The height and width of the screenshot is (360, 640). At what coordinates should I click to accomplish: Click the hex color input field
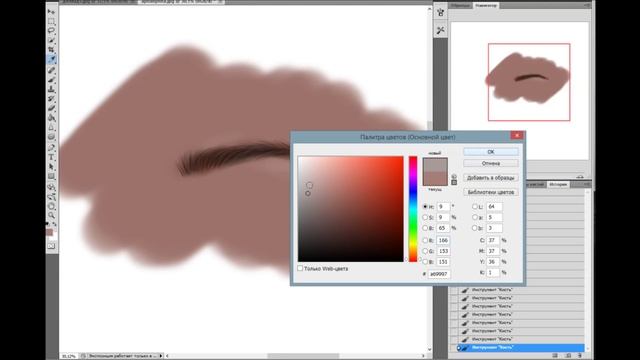439,274
